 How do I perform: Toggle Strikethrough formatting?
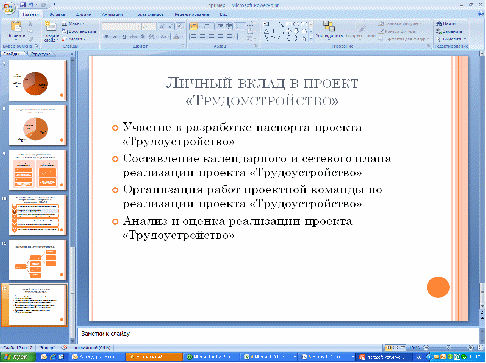click(x=133, y=36)
